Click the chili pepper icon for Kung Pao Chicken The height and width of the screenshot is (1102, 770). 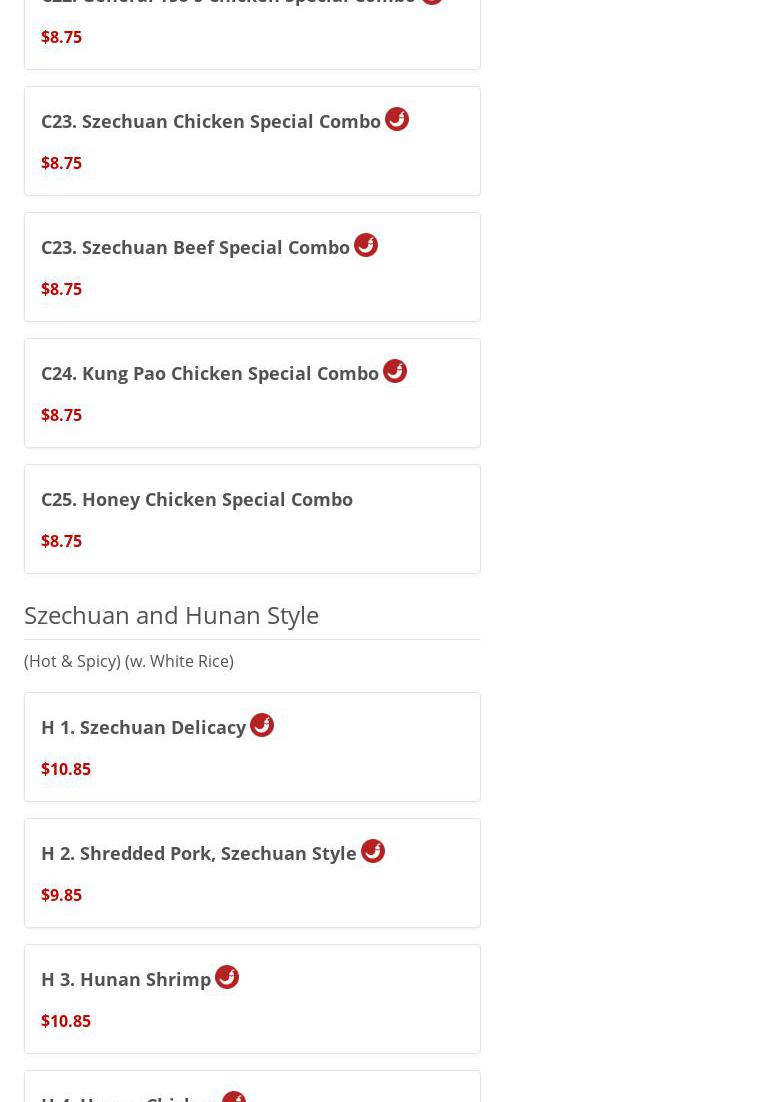click(395, 371)
